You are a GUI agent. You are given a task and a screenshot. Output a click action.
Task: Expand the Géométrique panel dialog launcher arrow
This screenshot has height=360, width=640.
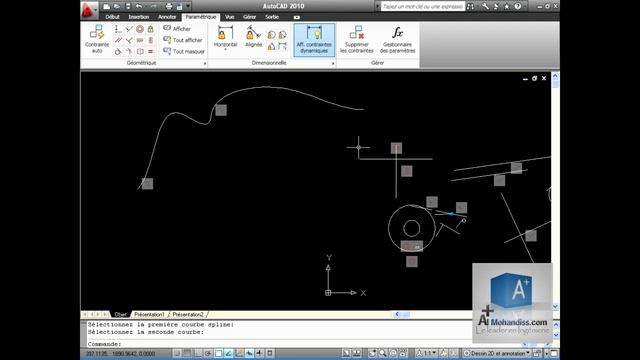(x=205, y=63)
